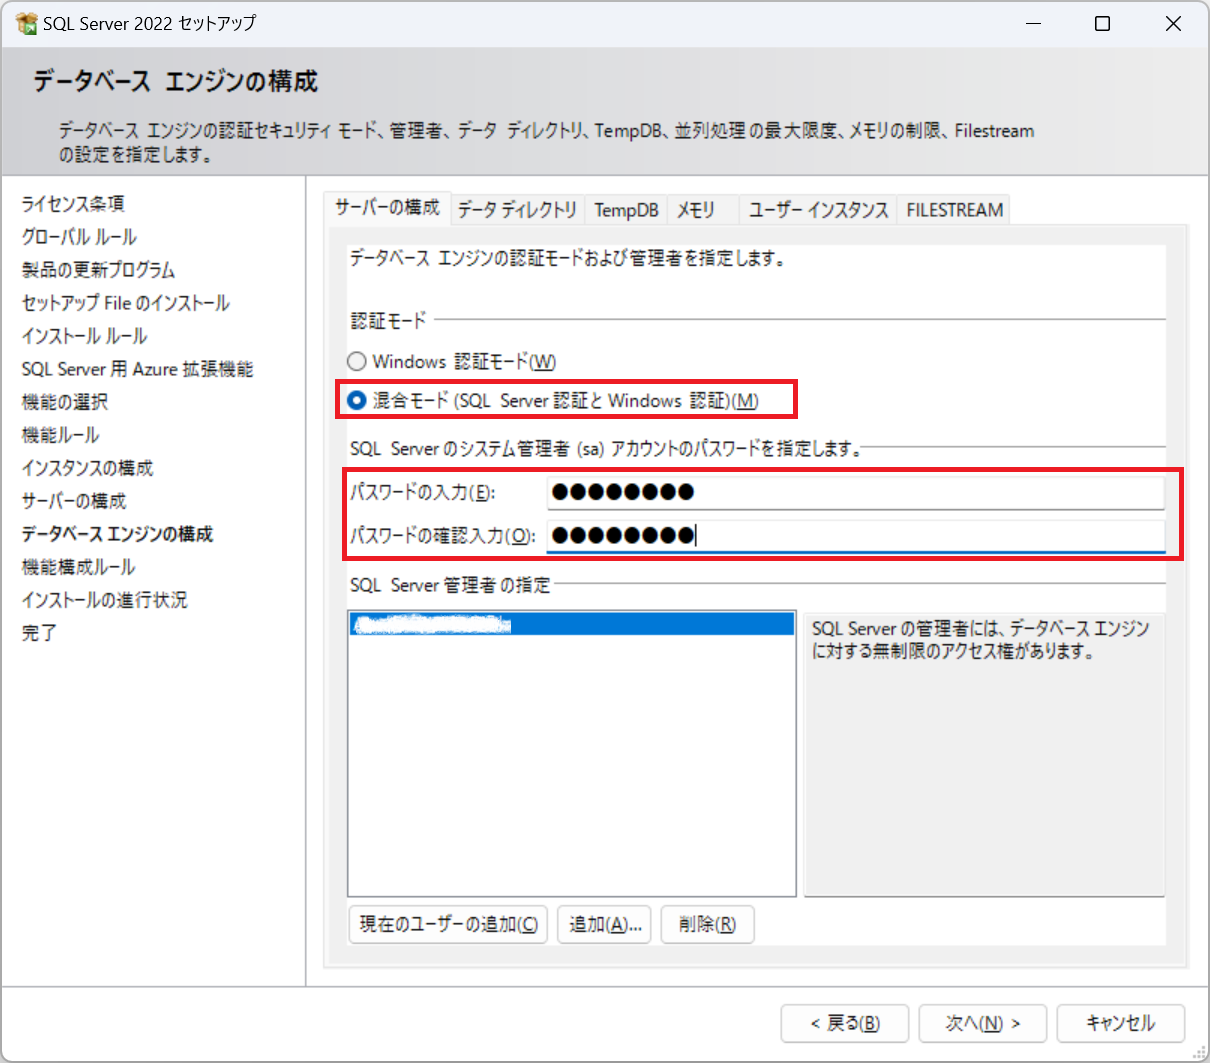Select Windows 認証モード radio button
The height and width of the screenshot is (1063, 1210).
pos(356,361)
